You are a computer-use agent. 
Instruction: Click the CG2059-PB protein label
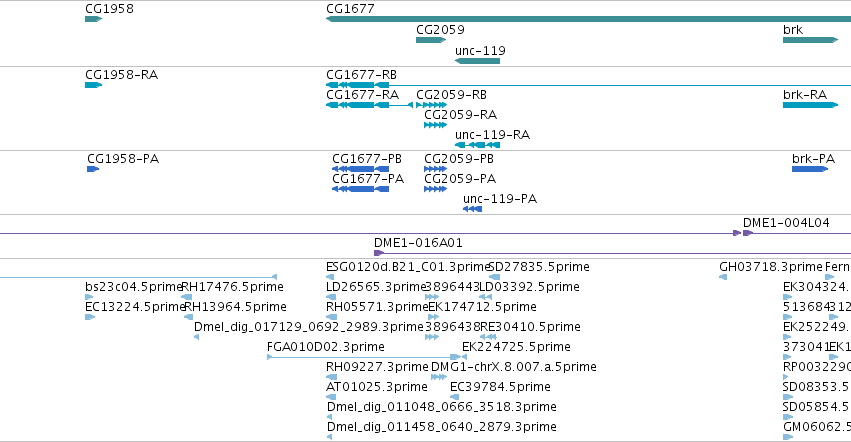pyautogui.click(x=459, y=159)
